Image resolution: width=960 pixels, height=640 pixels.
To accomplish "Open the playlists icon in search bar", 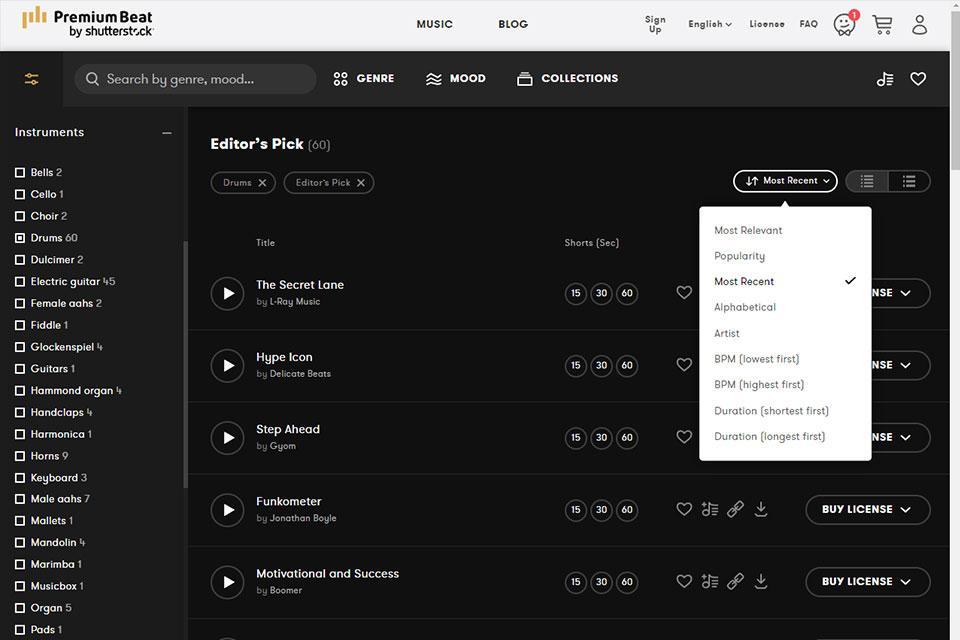I will point(885,79).
